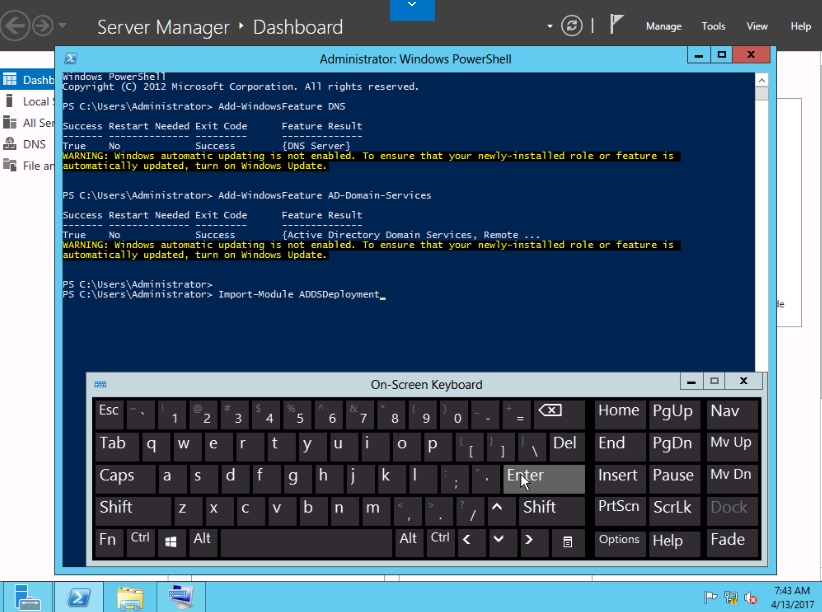Screen dimensions: 822x612
Task: Click the network icon in system tray
Action: (x=730, y=597)
